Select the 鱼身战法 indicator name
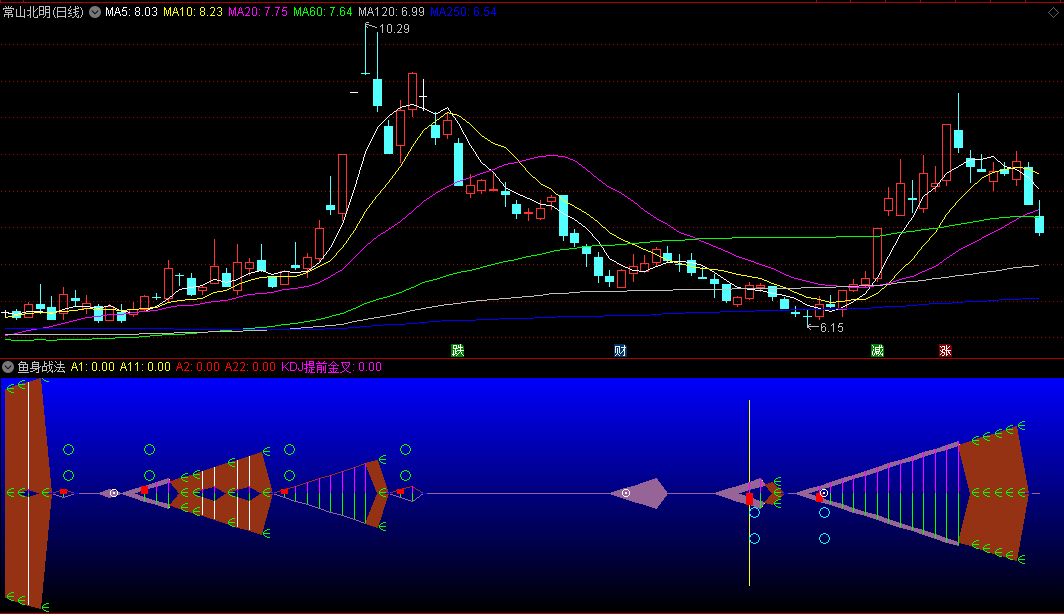1064x614 pixels. coord(41,367)
